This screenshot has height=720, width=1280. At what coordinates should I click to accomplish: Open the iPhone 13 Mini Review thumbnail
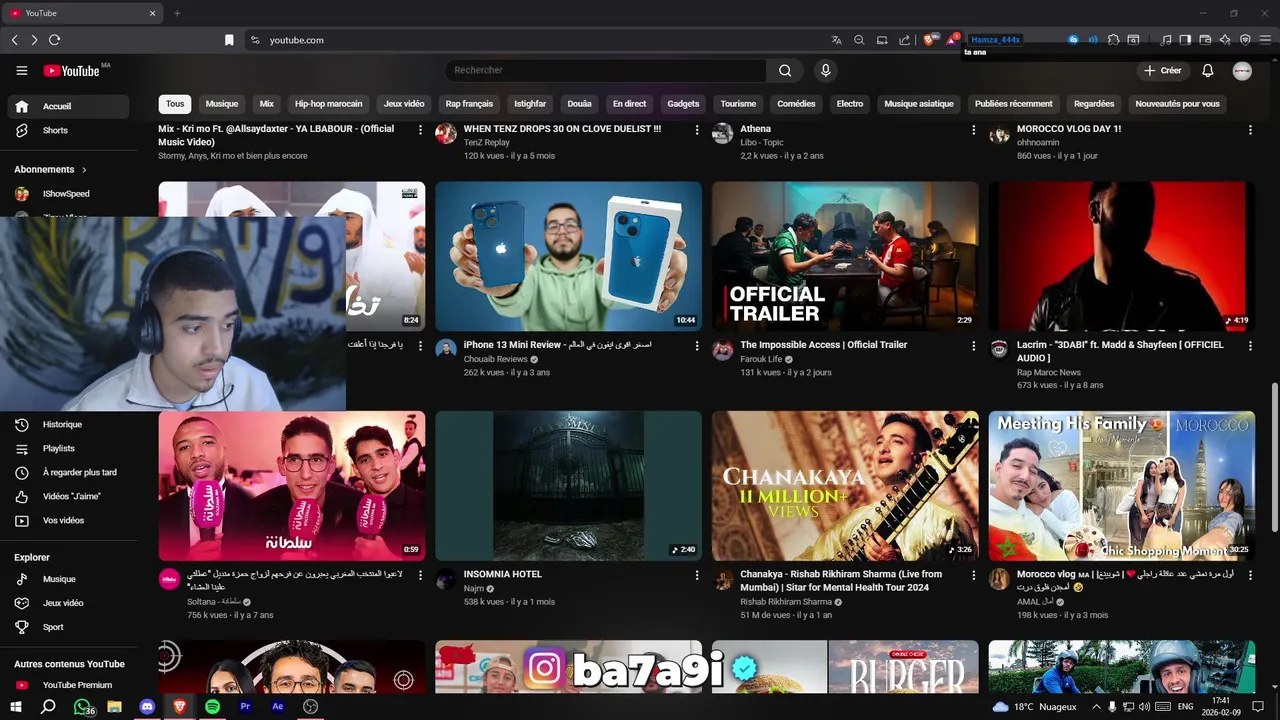(568, 256)
